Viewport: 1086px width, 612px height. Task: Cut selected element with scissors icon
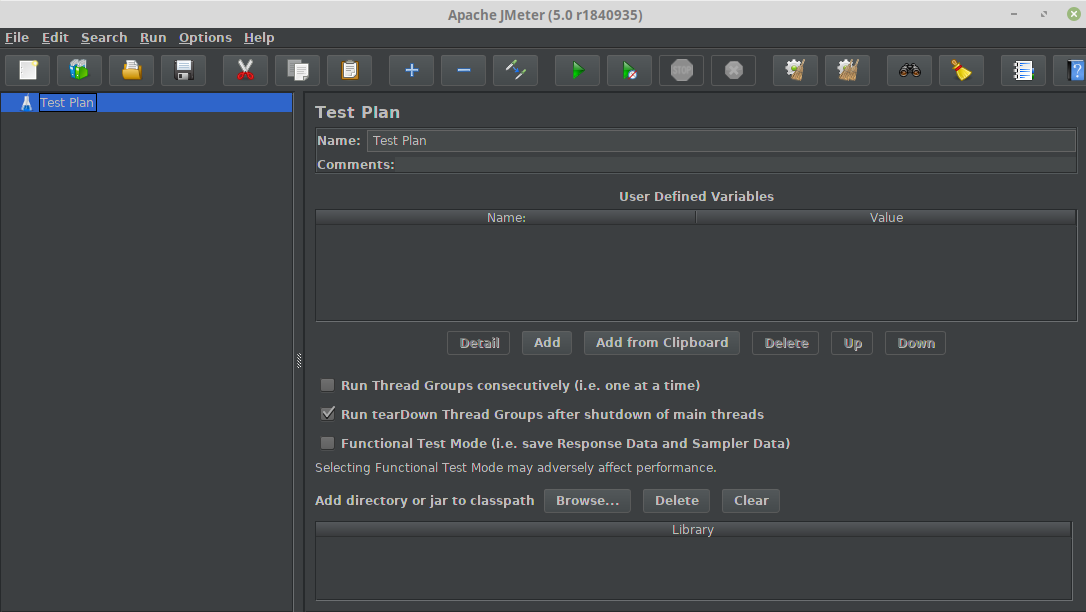245,71
